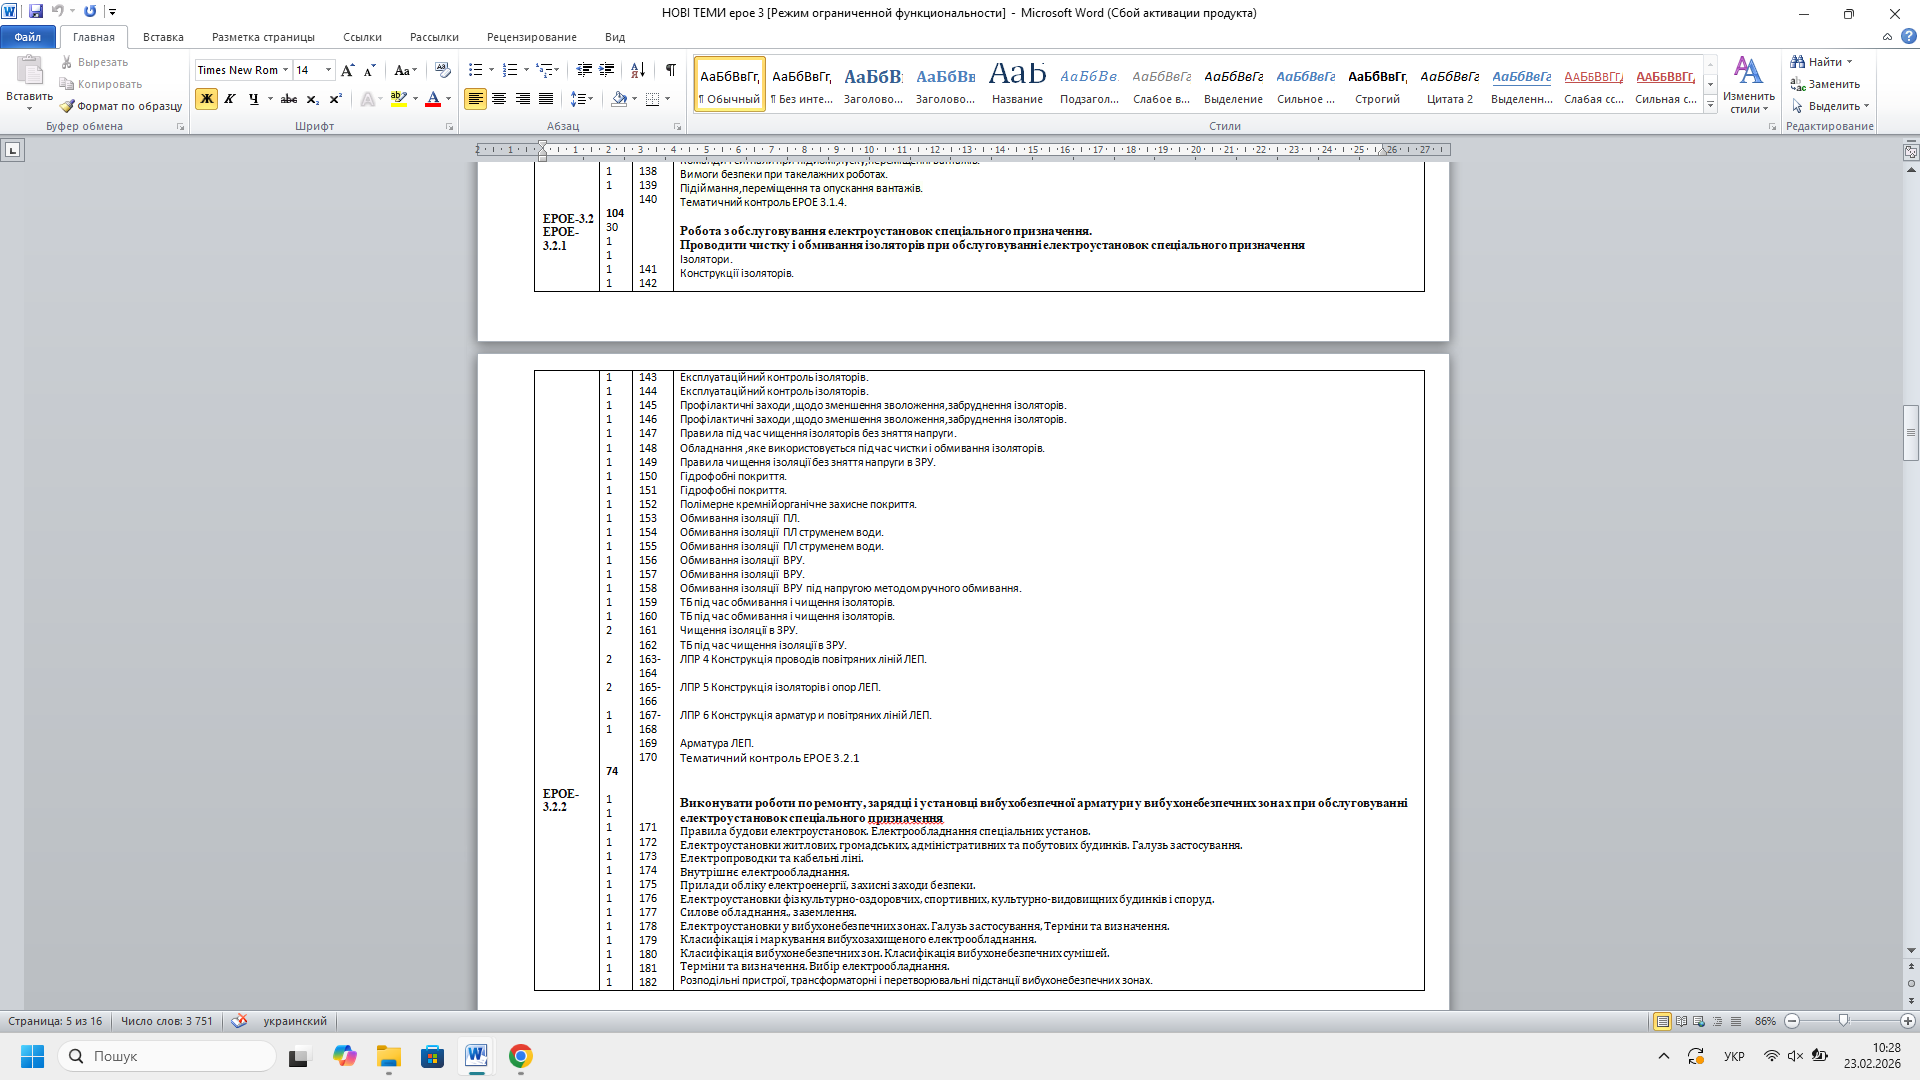Click the Grow Font icon
Viewport: 1920px width, 1080px height.
[347, 70]
